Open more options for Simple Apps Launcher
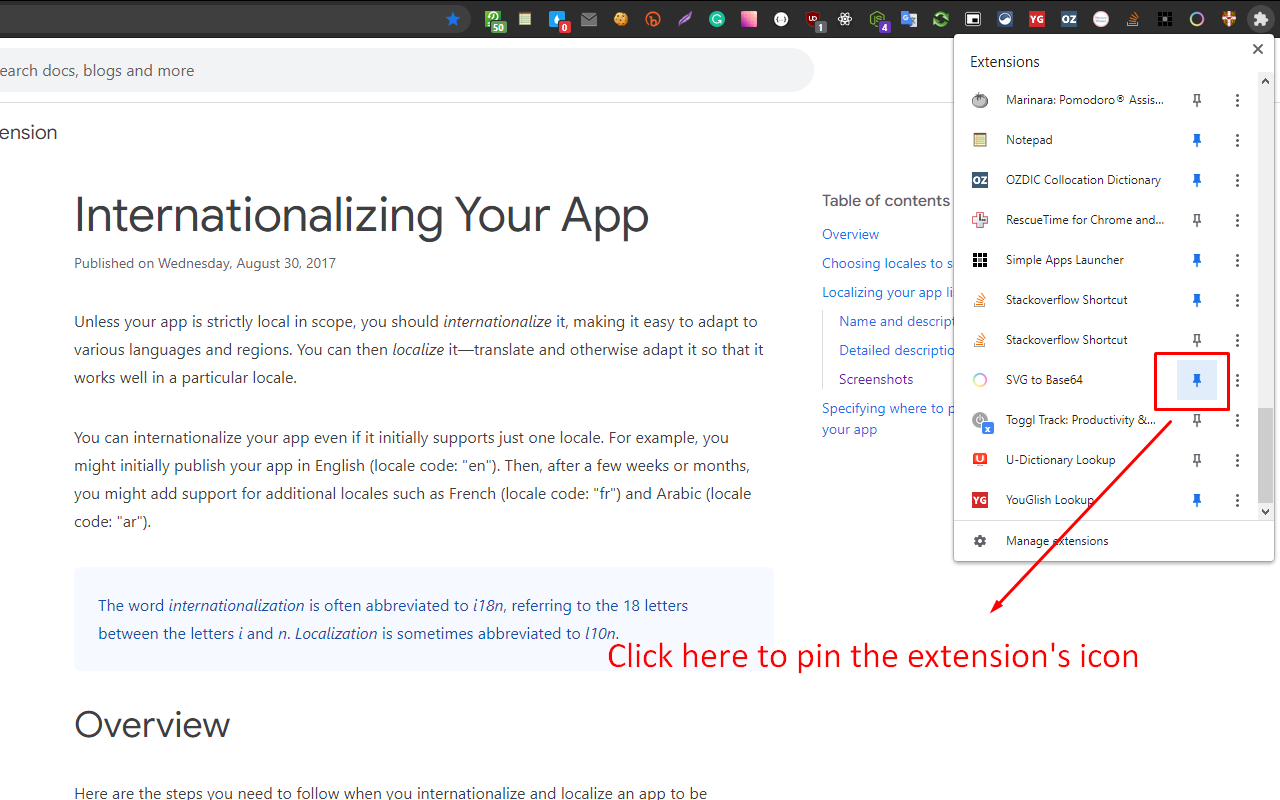Image resolution: width=1280 pixels, height=800 pixels. pos(1237,260)
